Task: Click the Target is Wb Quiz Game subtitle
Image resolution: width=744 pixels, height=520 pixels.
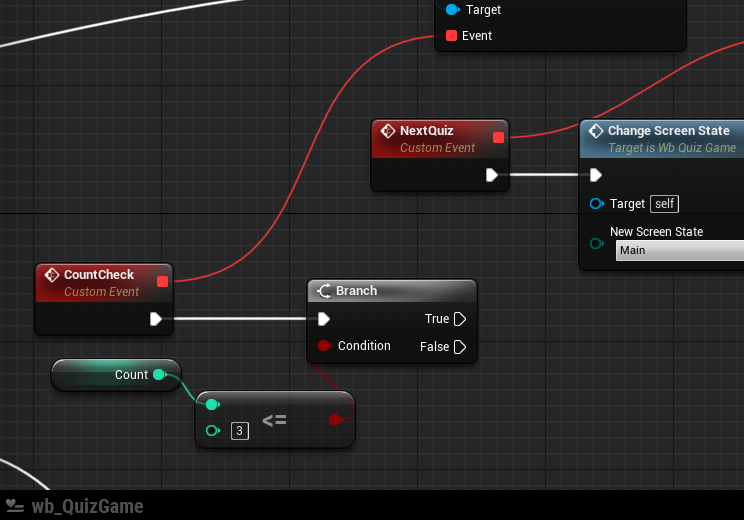Action: 672,148
